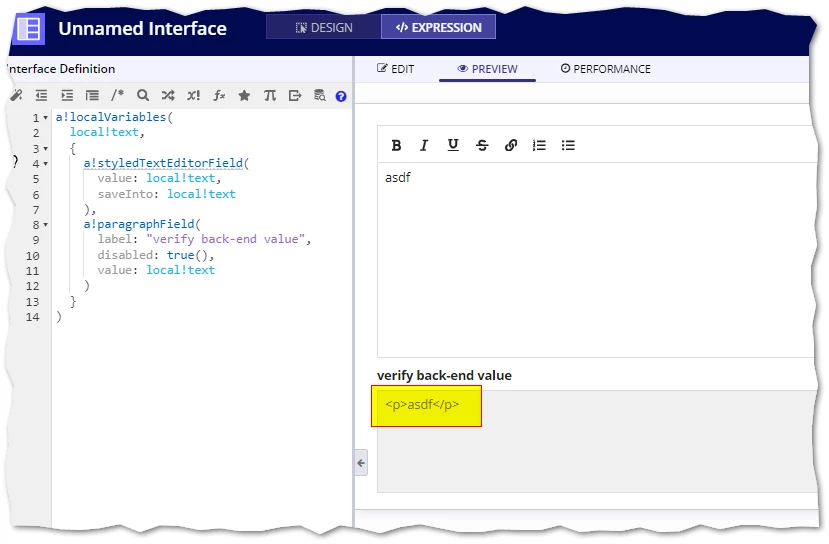829x544 pixels.
Task: Click the magic wand icon in the editor toolbar
Action: tap(16, 96)
